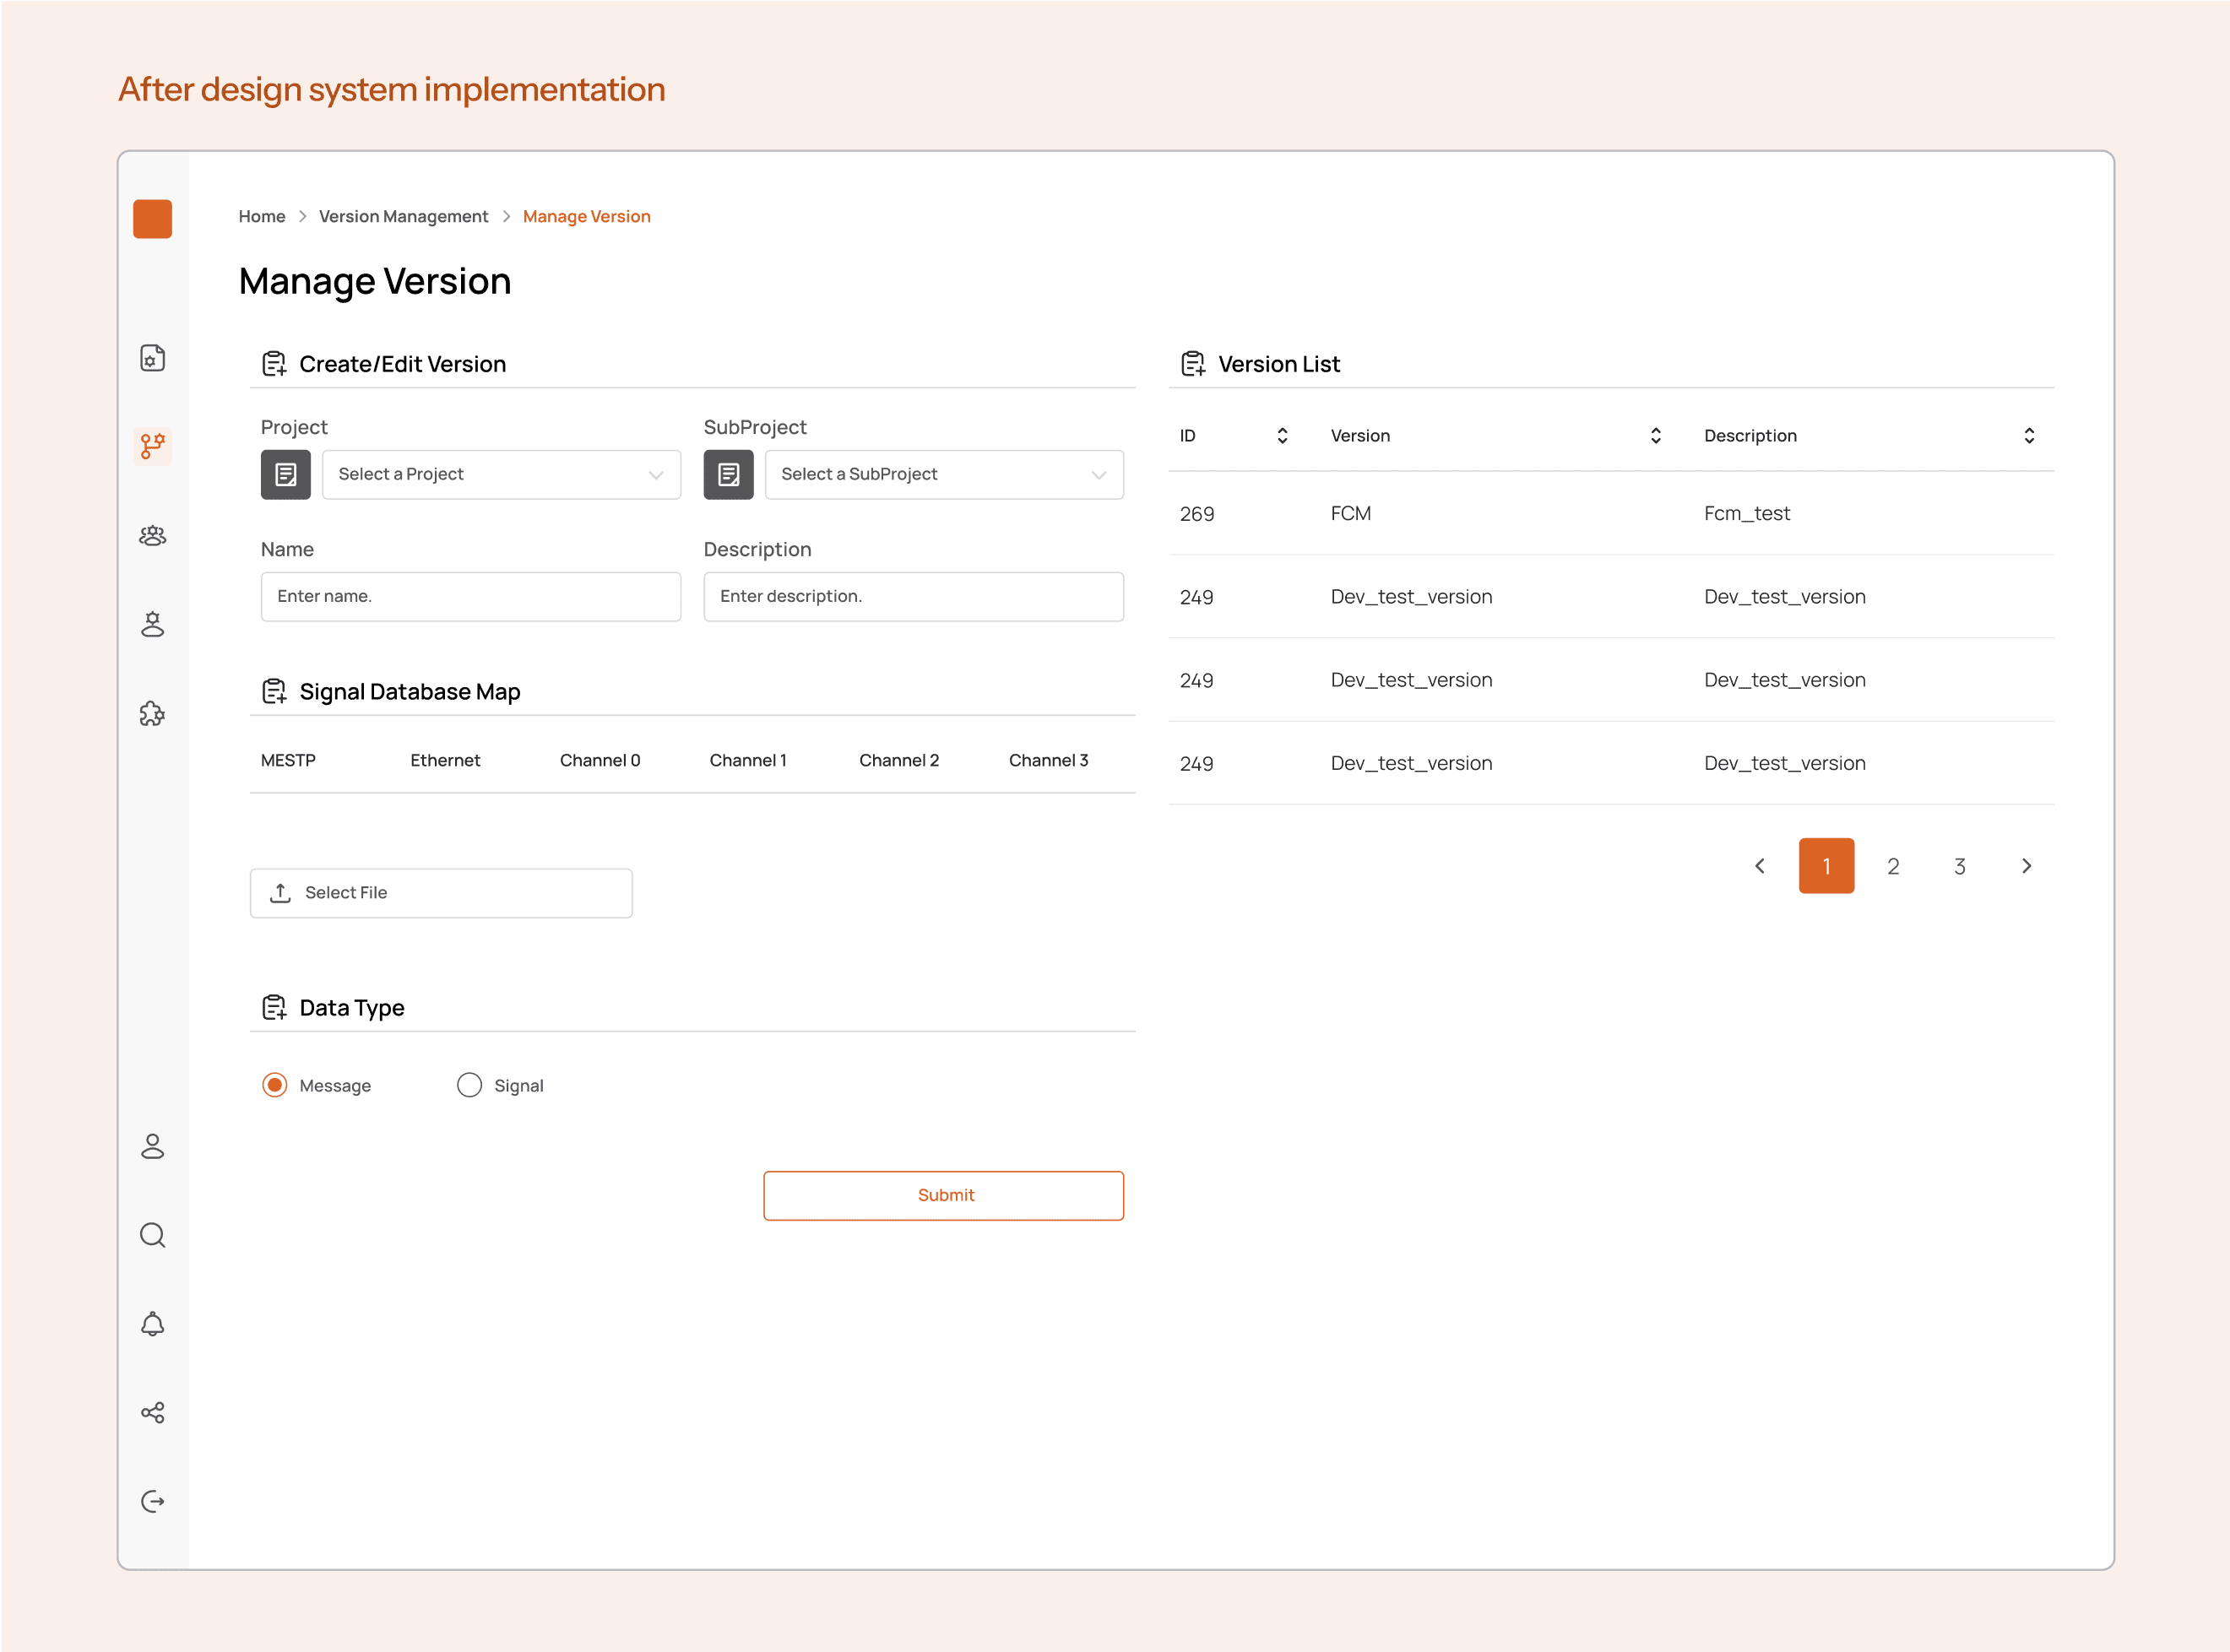This screenshot has height=1652, width=2230.
Task: Click the orange logo square in sidebar
Action: (152, 219)
